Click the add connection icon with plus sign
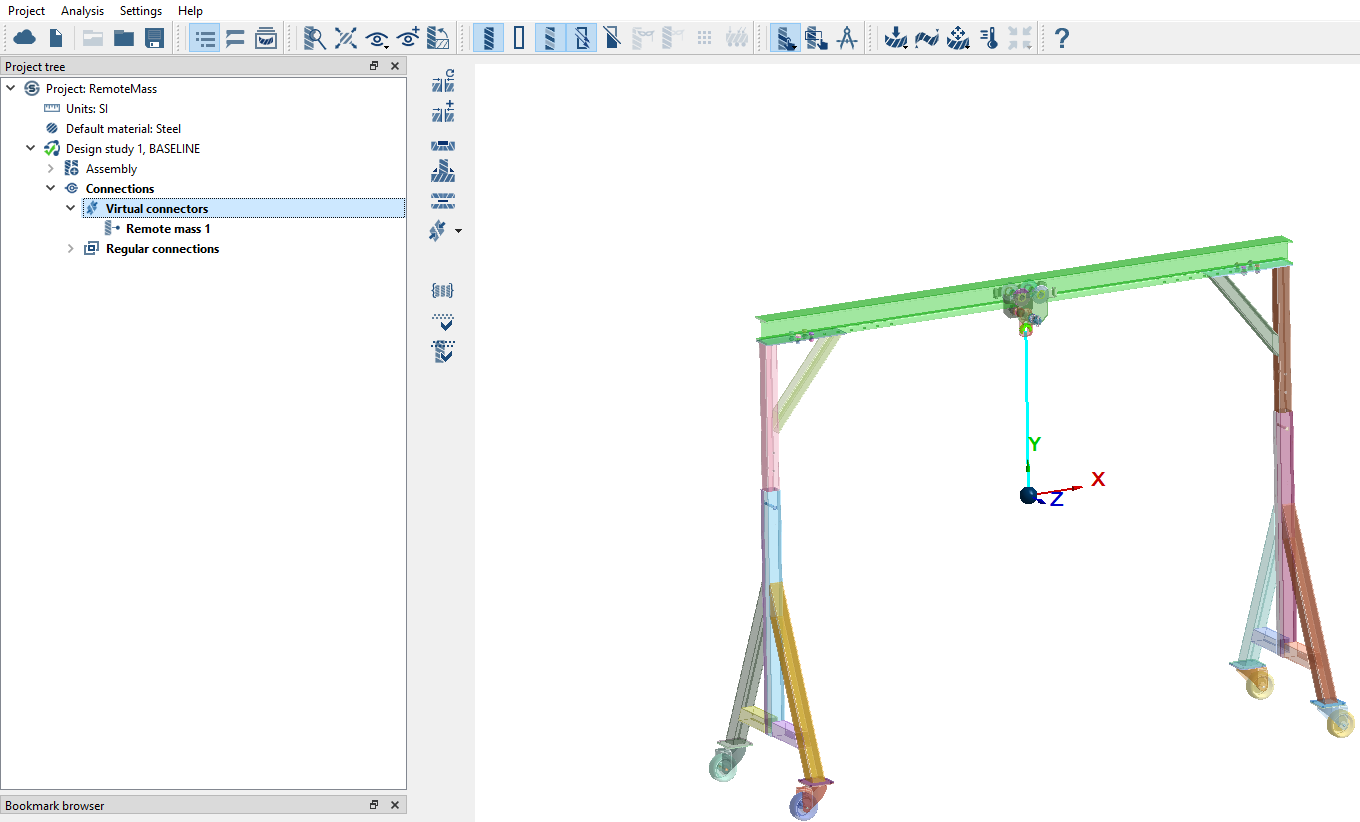The image size is (1360, 822). point(443,111)
